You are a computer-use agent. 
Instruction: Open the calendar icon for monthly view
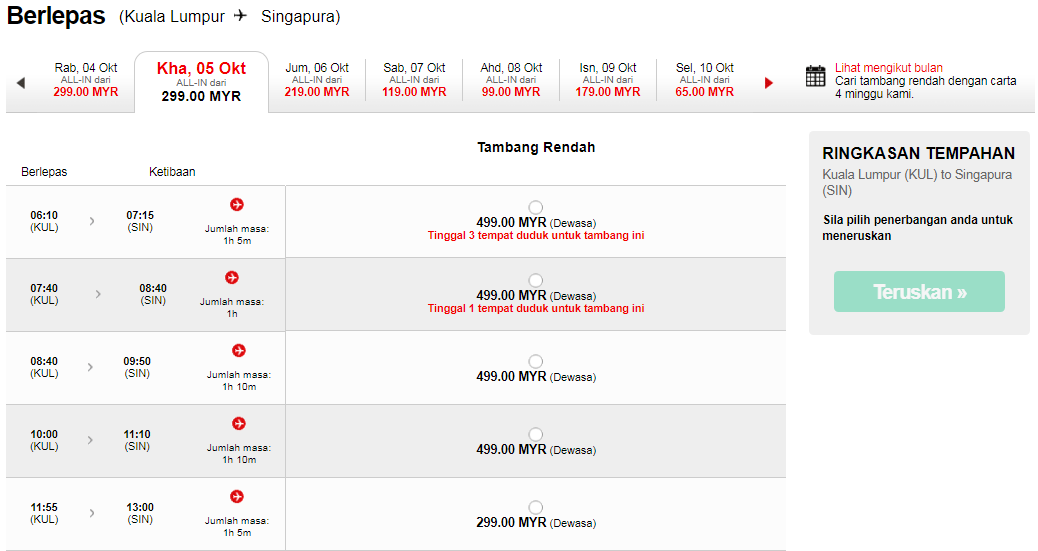click(816, 76)
